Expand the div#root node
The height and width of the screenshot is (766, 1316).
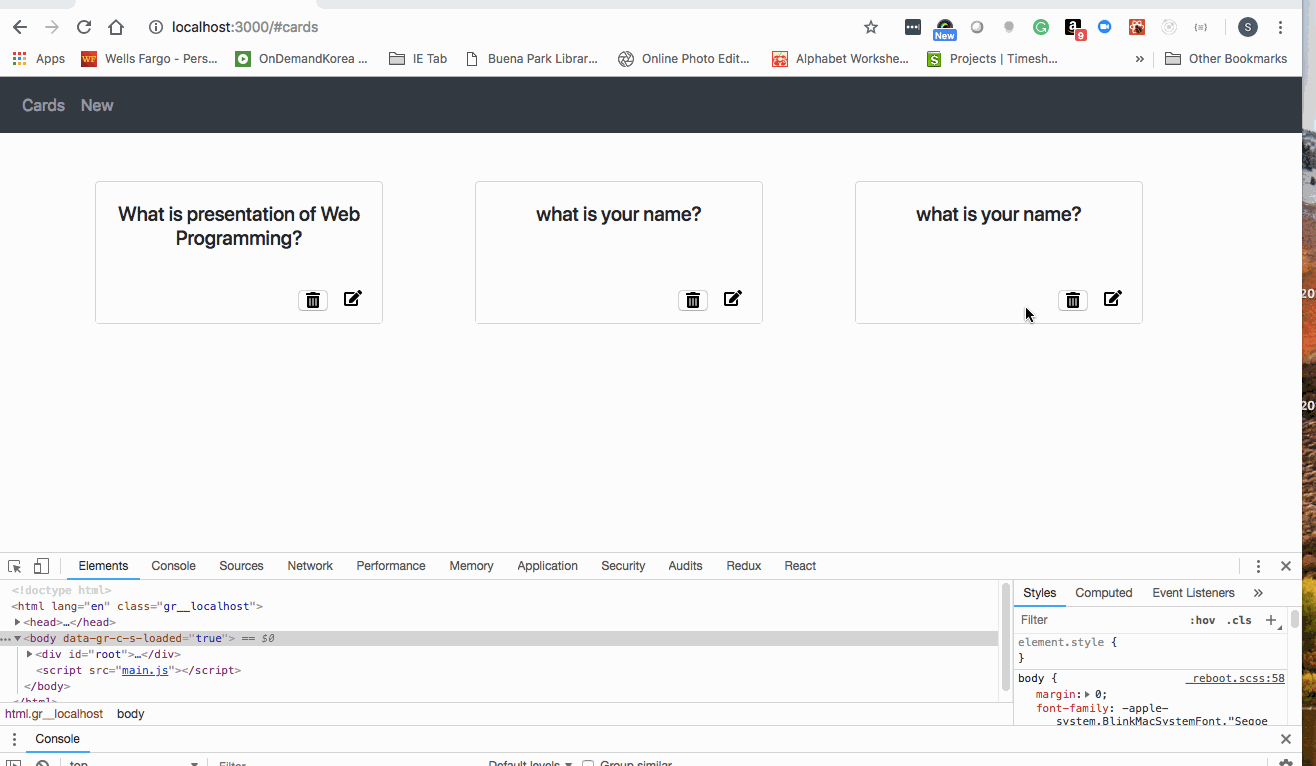tap(27, 654)
